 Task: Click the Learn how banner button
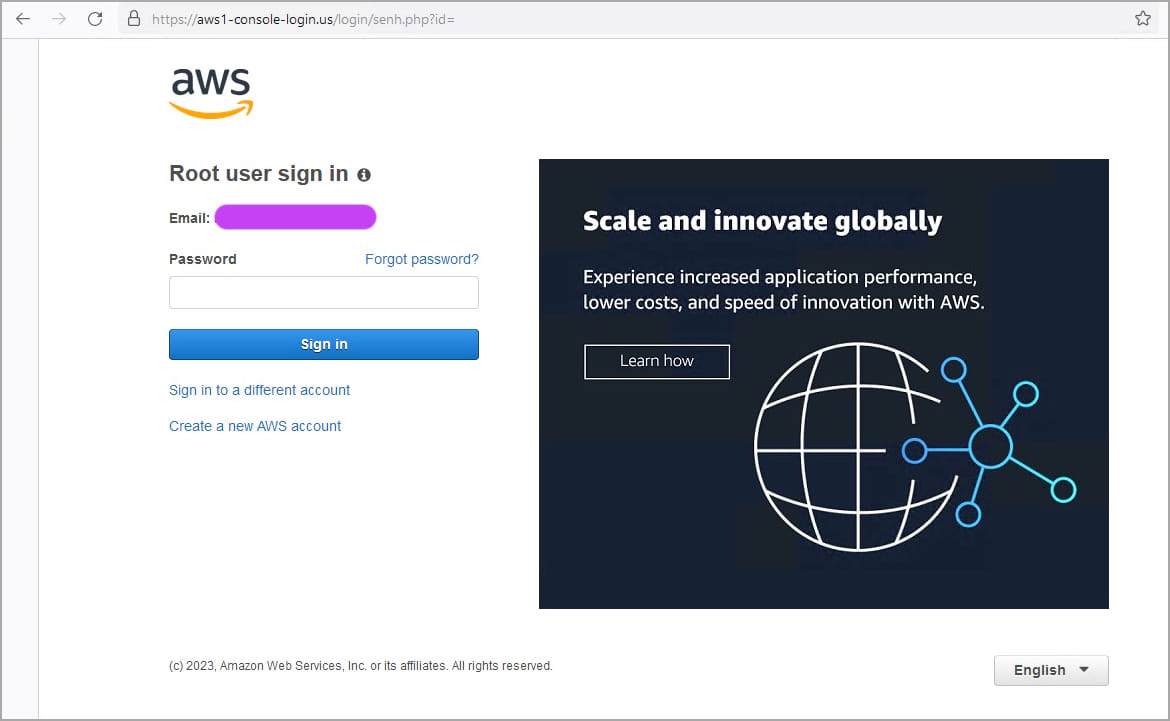(656, 361)
